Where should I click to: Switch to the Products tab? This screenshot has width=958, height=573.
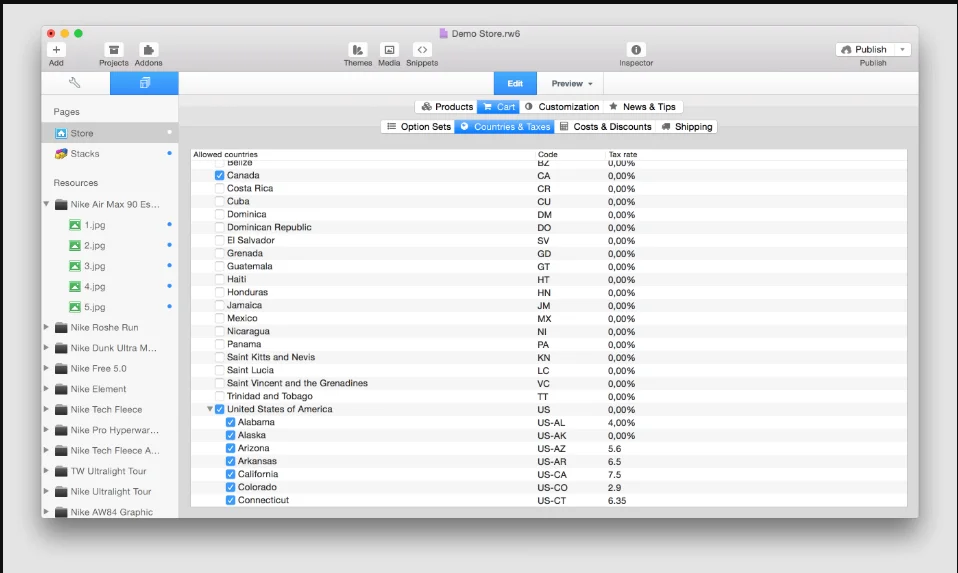pyautogui.click(x=447, y=107)
